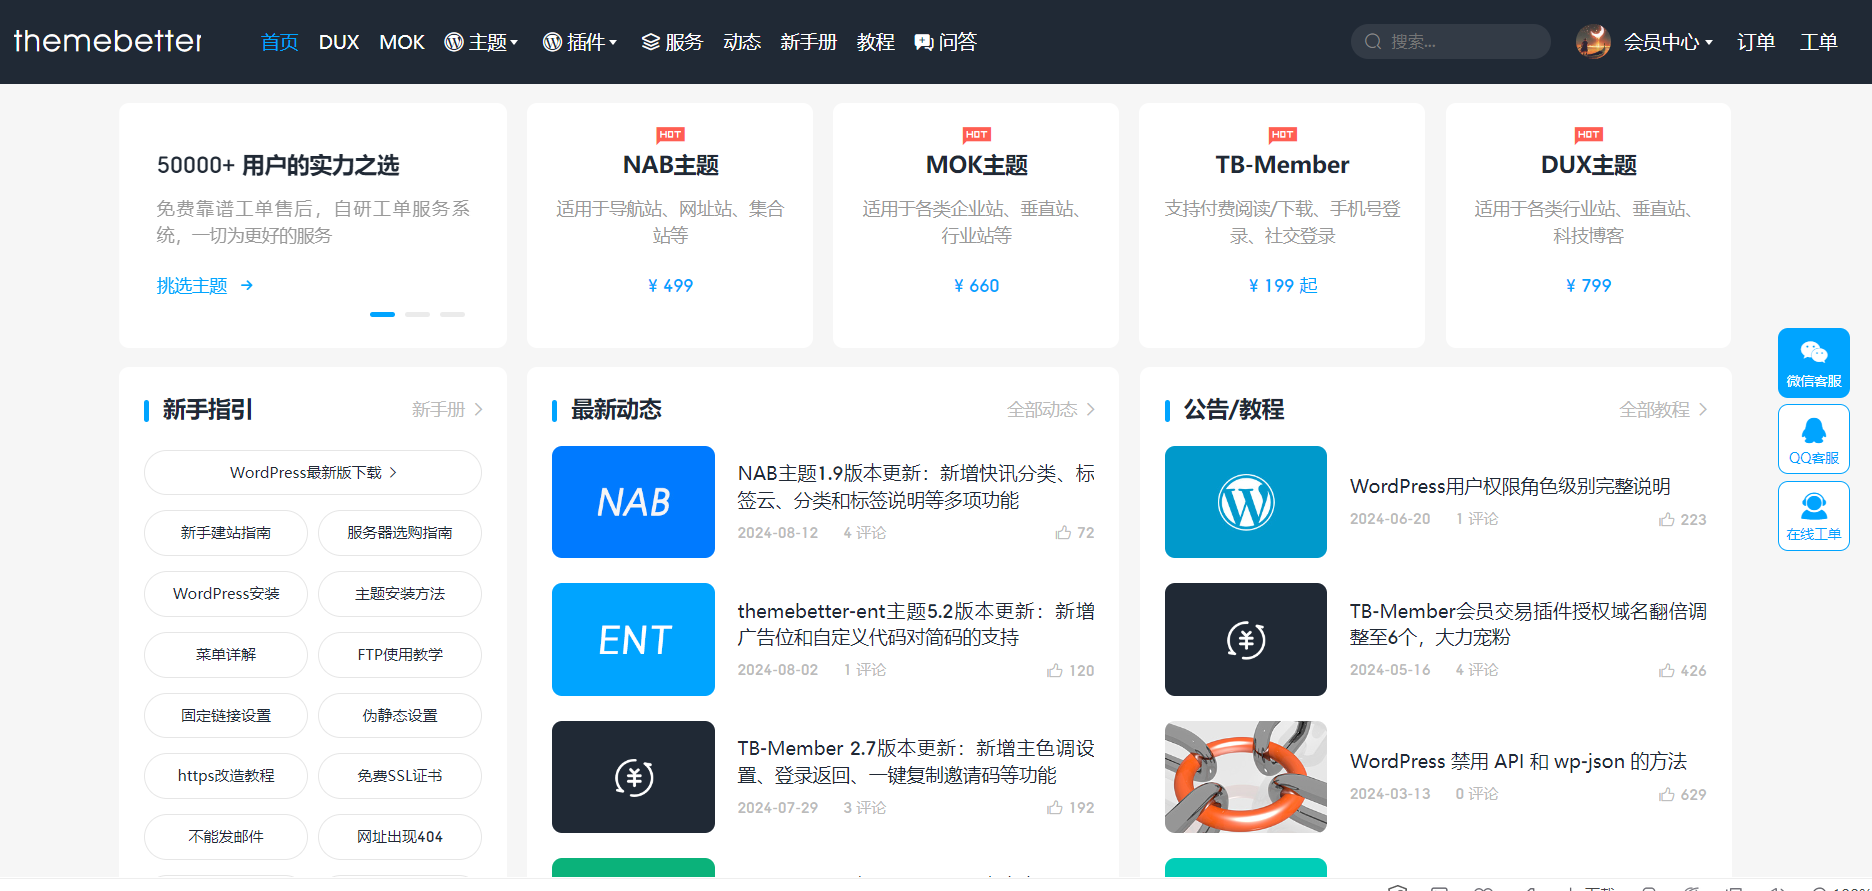
Task: Like the WordPress 禁用 API article
Action: coord(1666,795)
